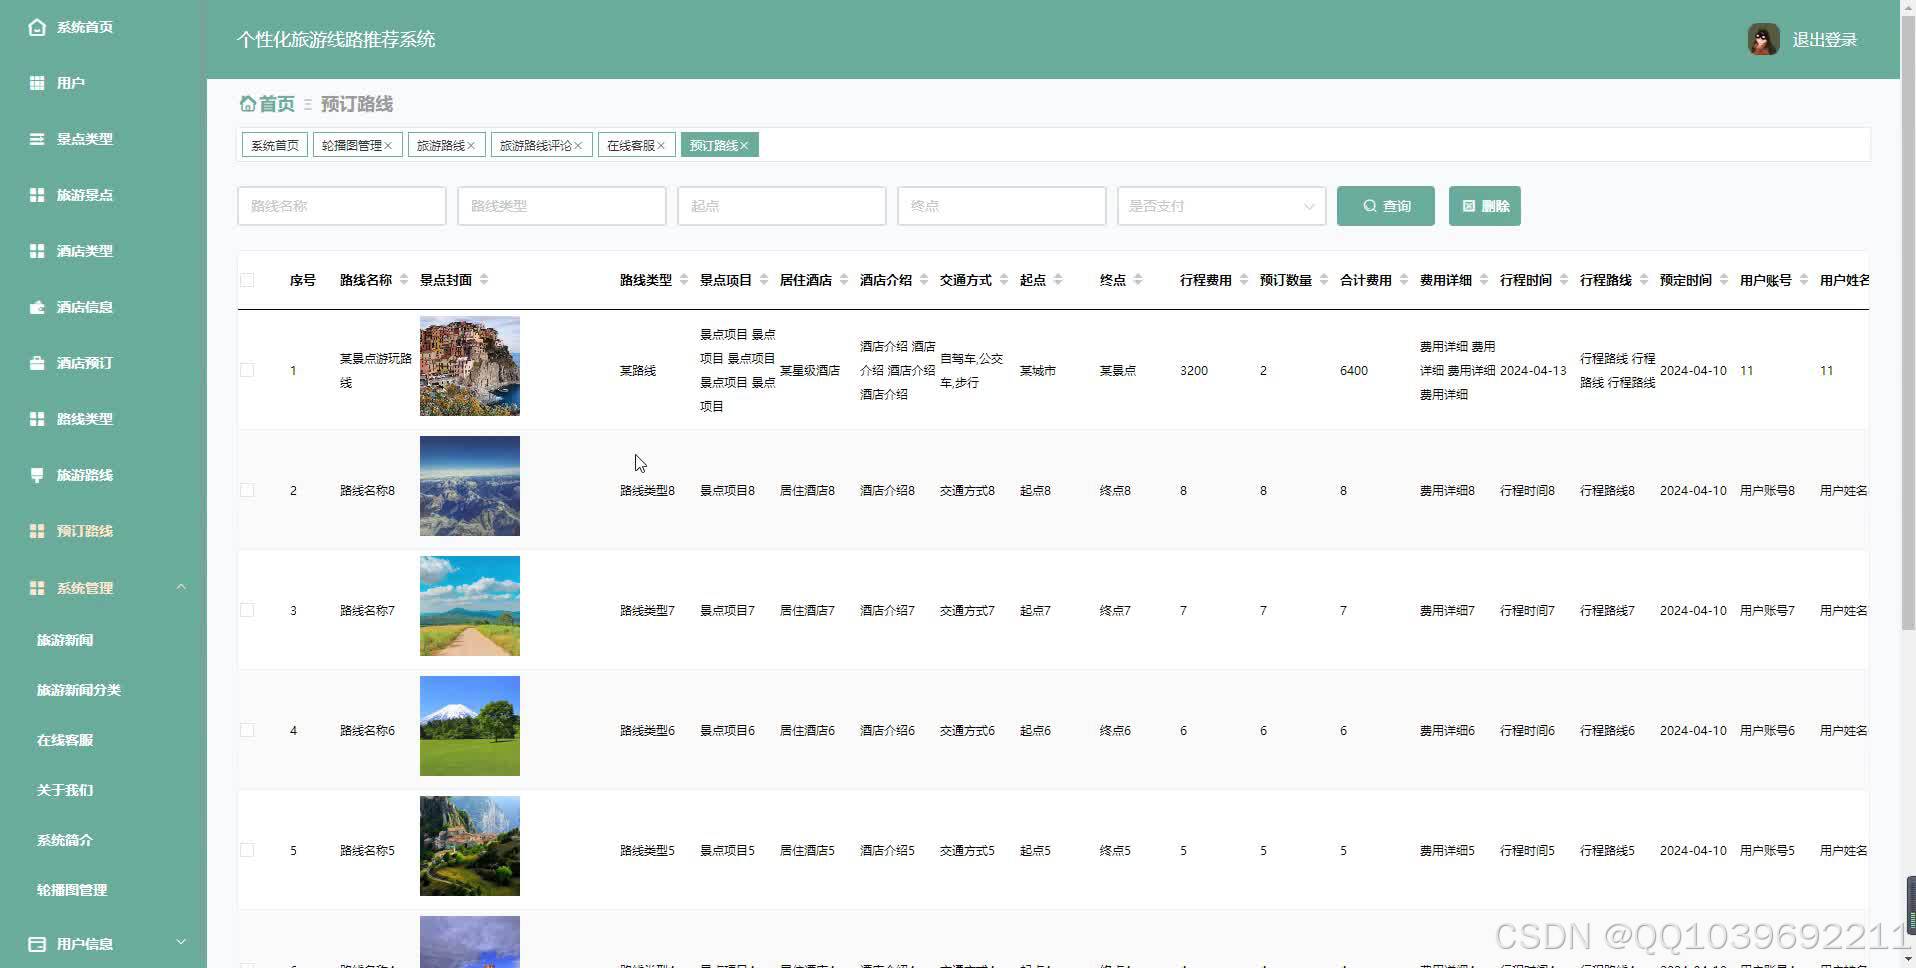
Task: Expand the 用户信息 menu chevron
Action: pos(181,942)
